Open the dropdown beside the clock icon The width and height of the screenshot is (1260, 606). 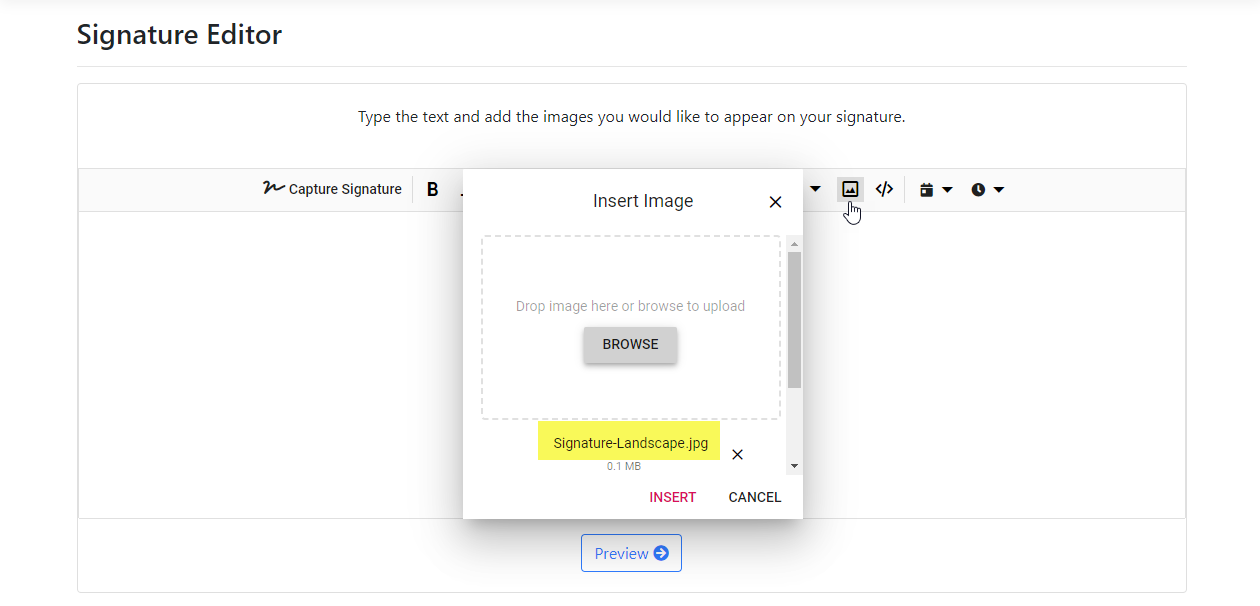click(997, 189)
